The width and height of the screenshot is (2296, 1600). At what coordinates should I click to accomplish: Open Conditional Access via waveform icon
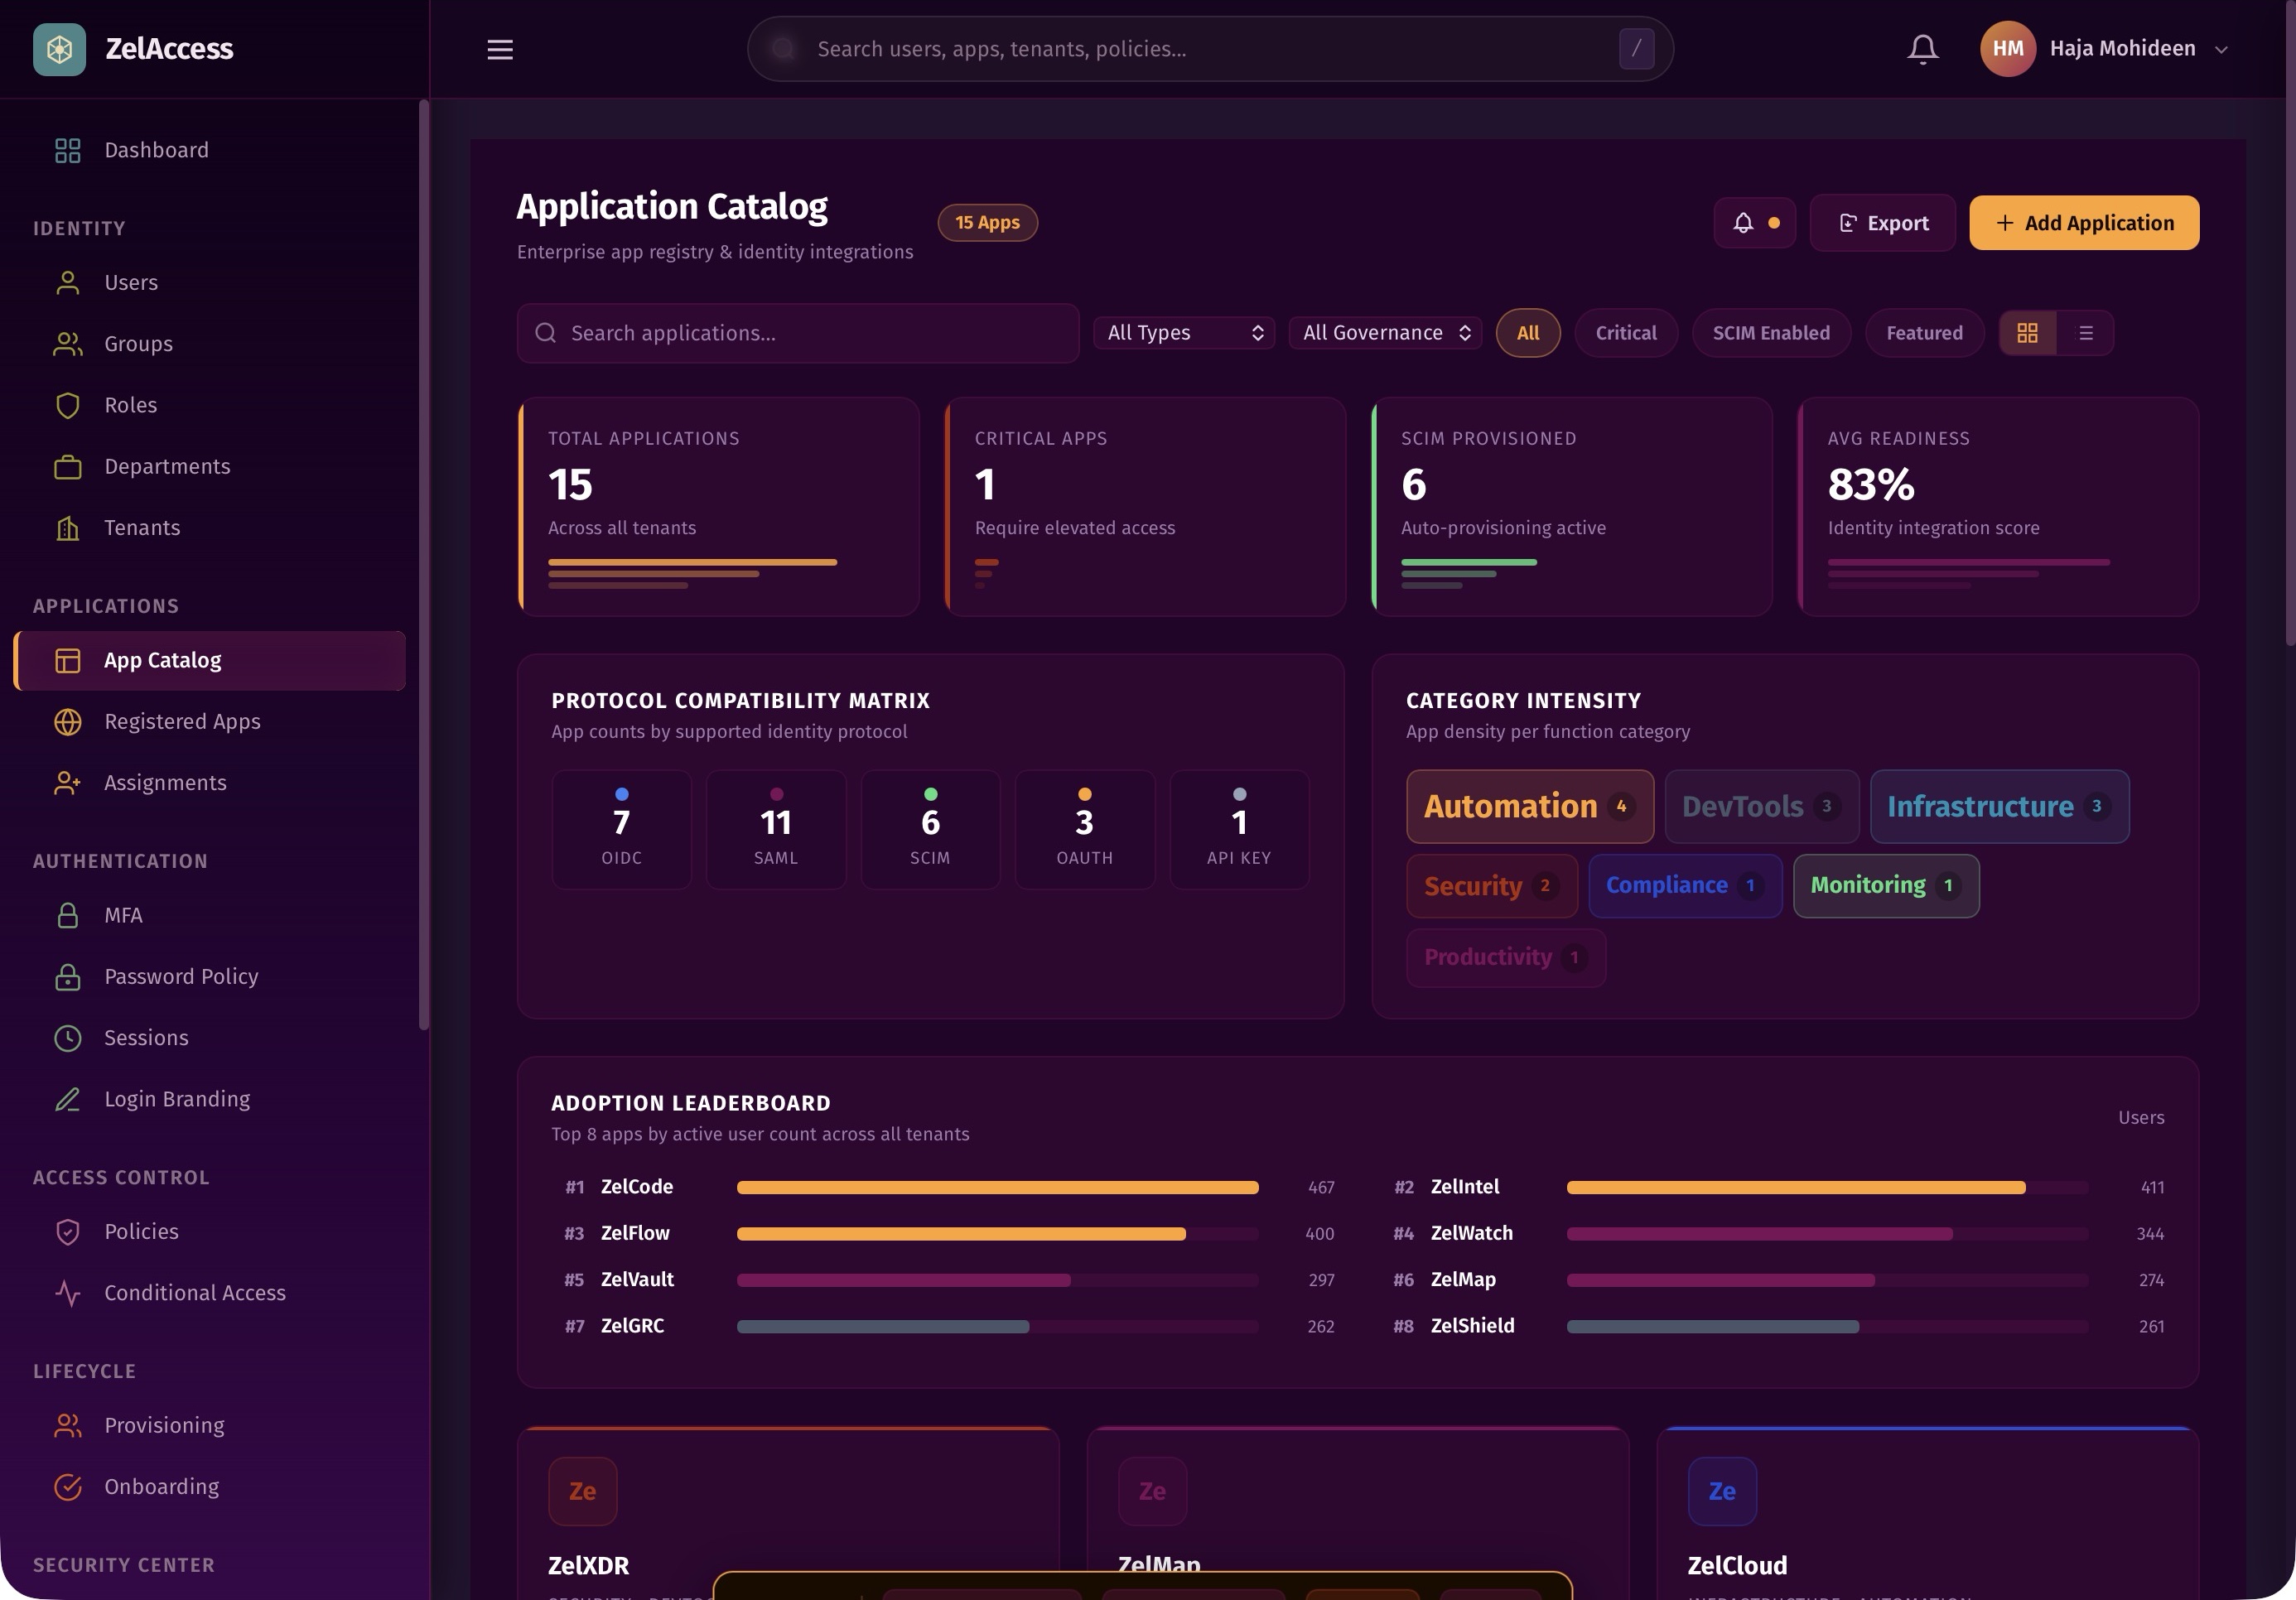pos(194,1292)
